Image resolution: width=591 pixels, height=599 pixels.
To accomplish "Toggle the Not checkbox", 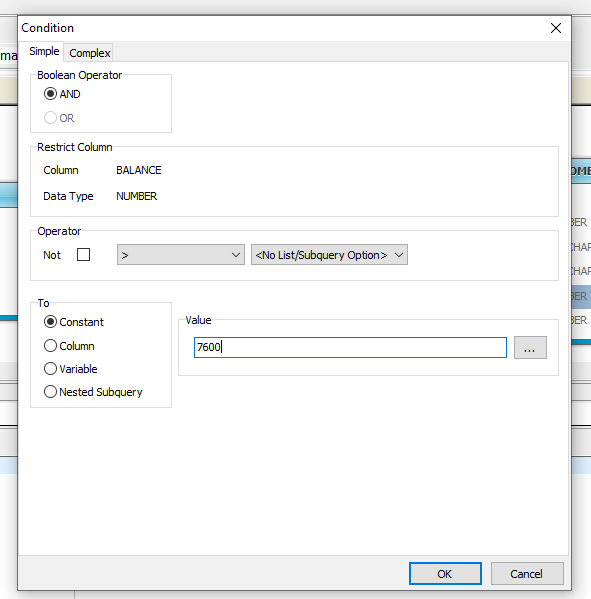I will 83,254.
